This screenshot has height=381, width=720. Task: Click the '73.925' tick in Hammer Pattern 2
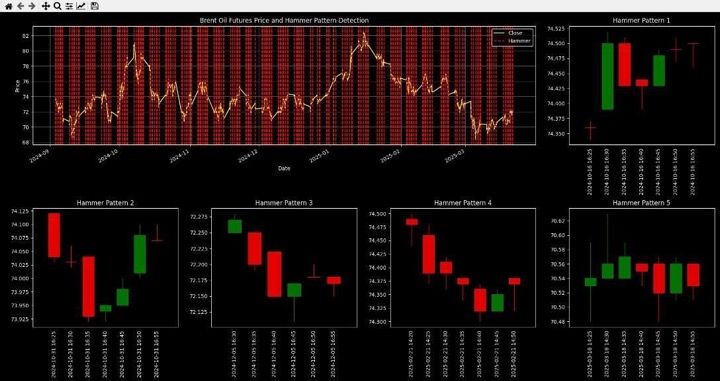(20, 319)
